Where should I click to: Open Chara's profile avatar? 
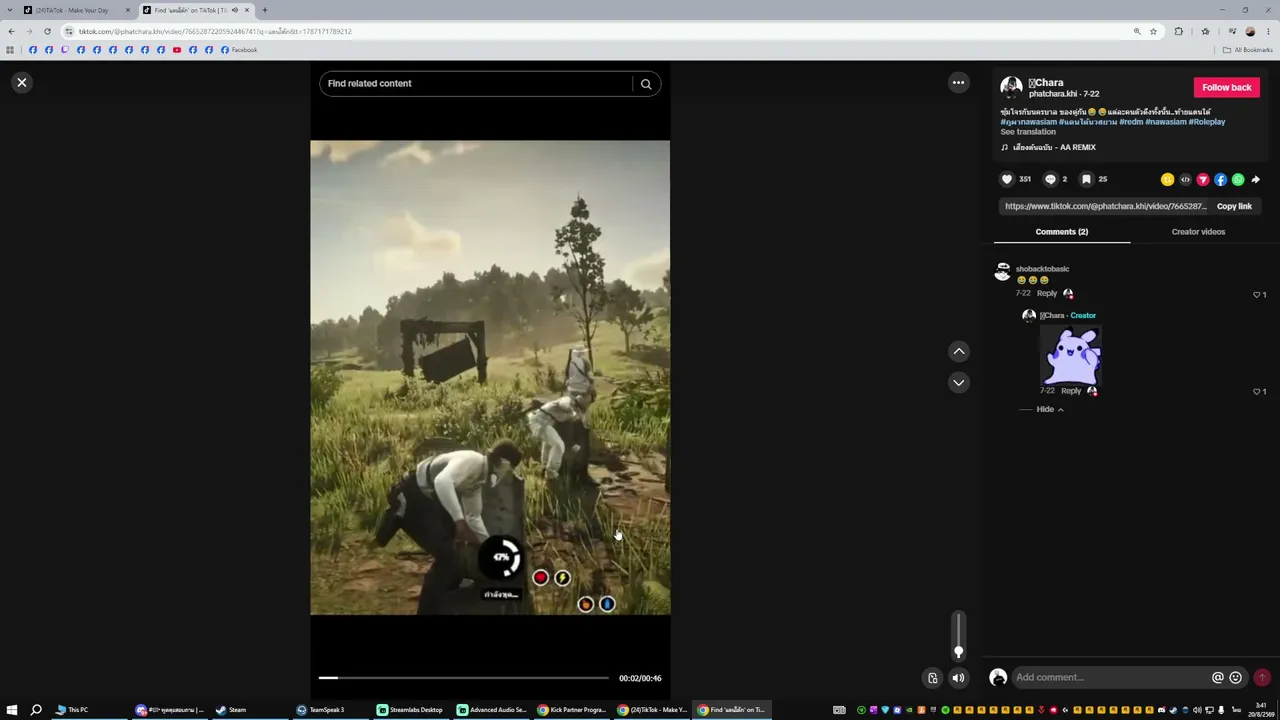click(x=1011, y=87)
